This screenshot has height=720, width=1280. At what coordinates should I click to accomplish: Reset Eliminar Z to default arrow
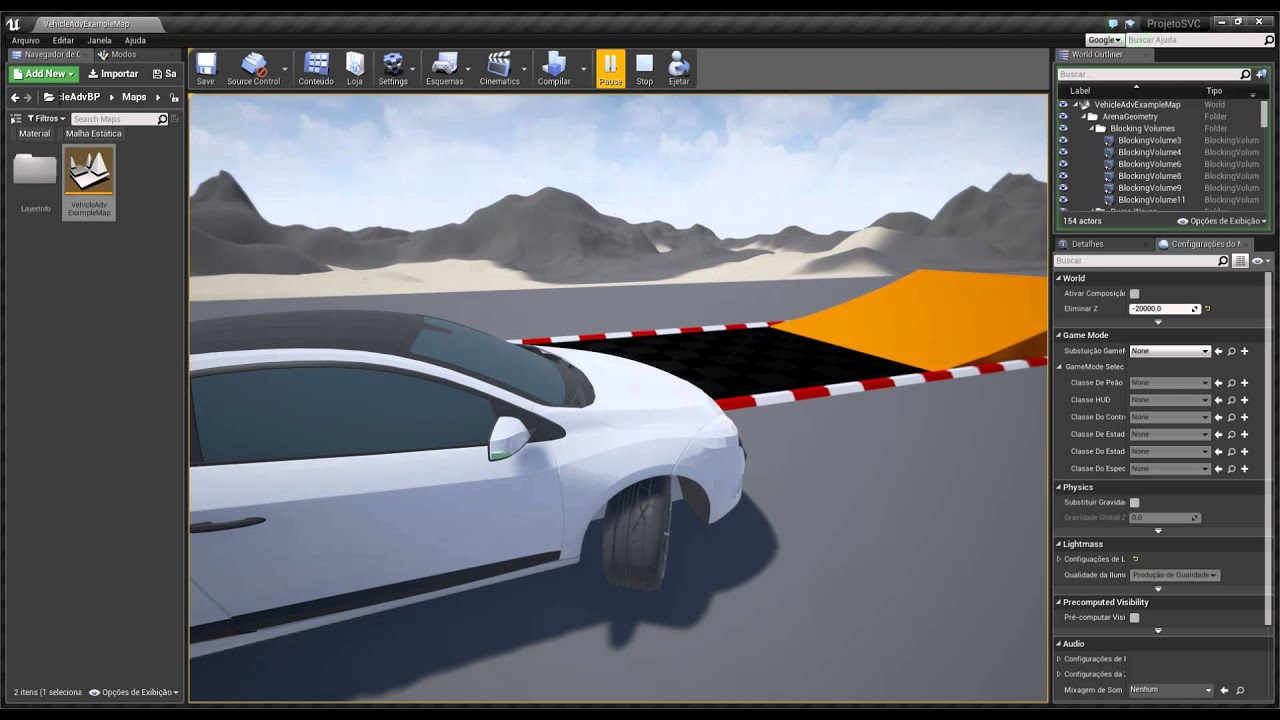(x=1207, y=309)
